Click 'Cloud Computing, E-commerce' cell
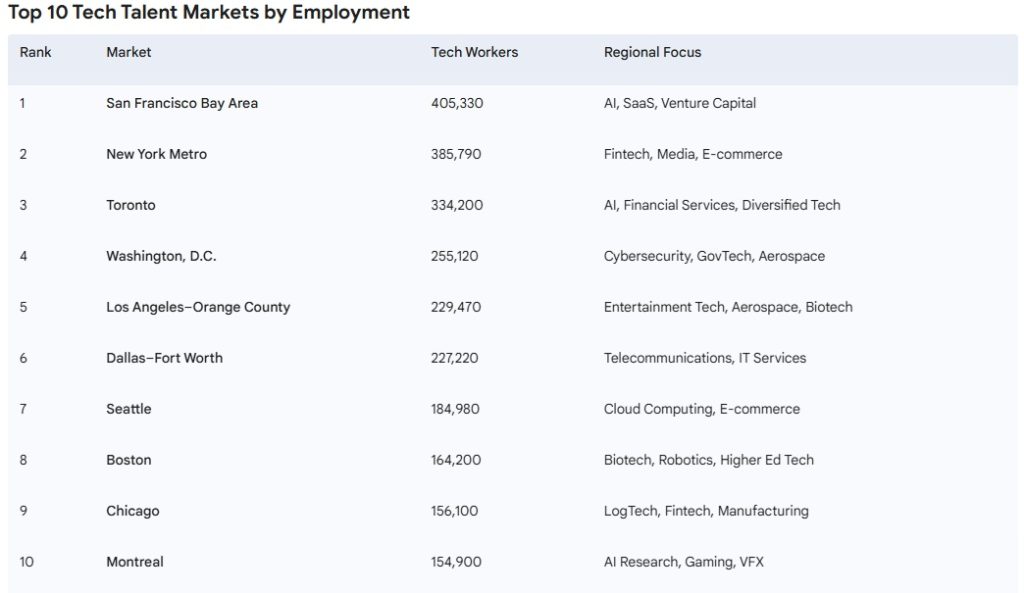Image resolution: width=1024 pixels, height=593 pixels. click(702, 409)
